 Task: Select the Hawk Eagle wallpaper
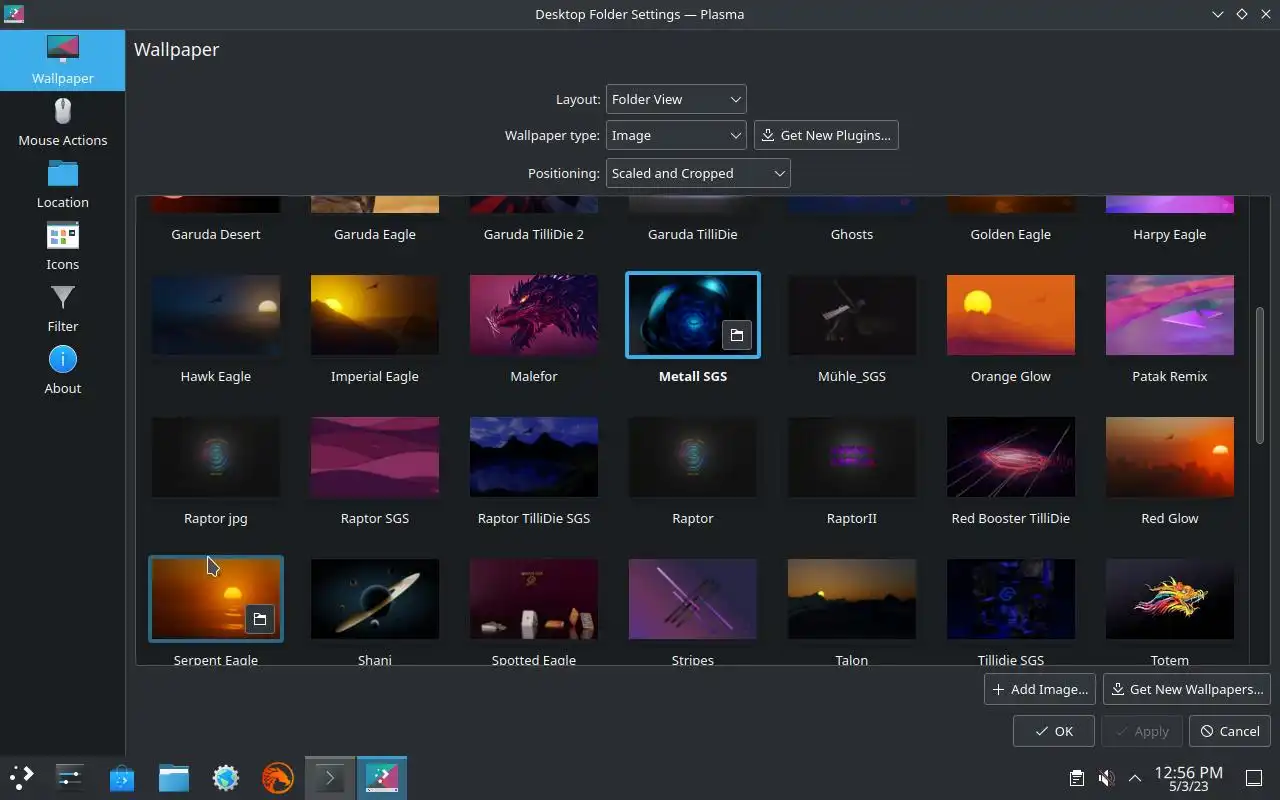click(215, 315)
